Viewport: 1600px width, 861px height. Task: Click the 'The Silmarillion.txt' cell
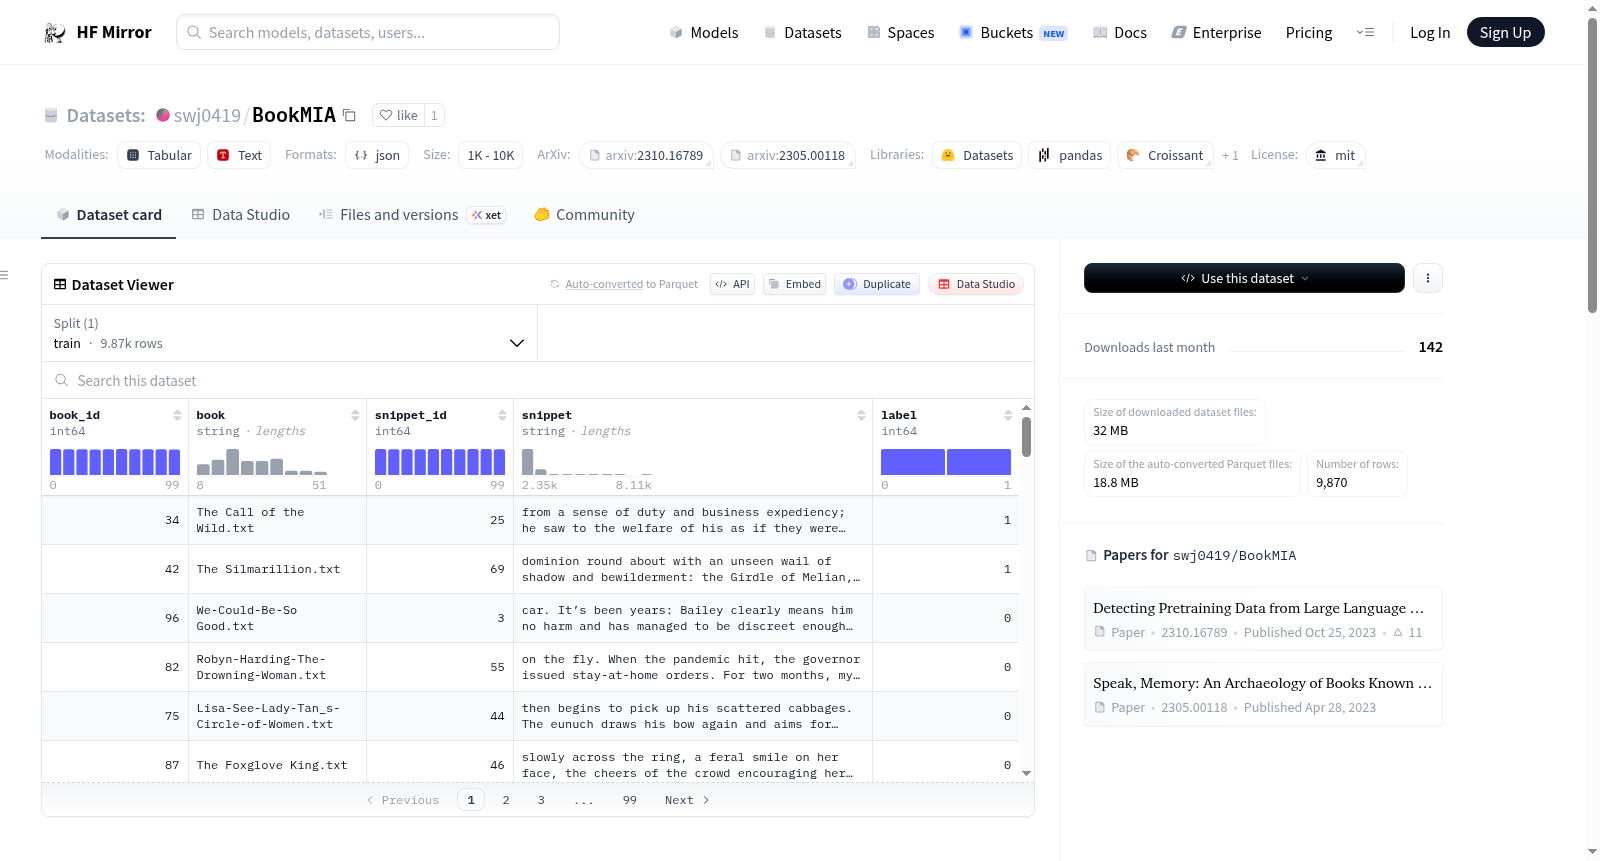[x=277, y=569]
